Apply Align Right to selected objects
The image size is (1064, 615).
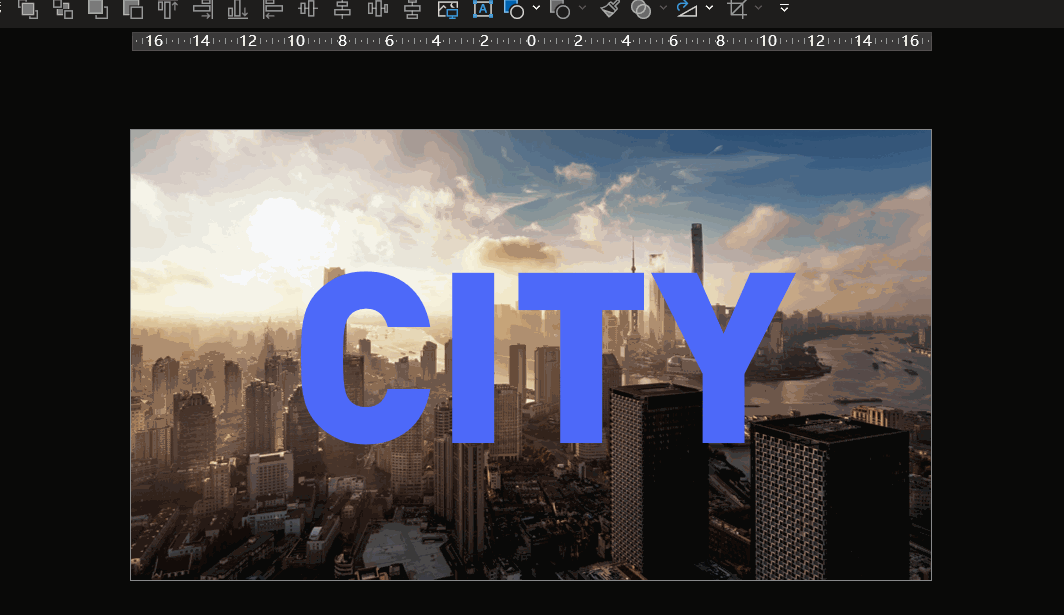[x=202, y=9]
